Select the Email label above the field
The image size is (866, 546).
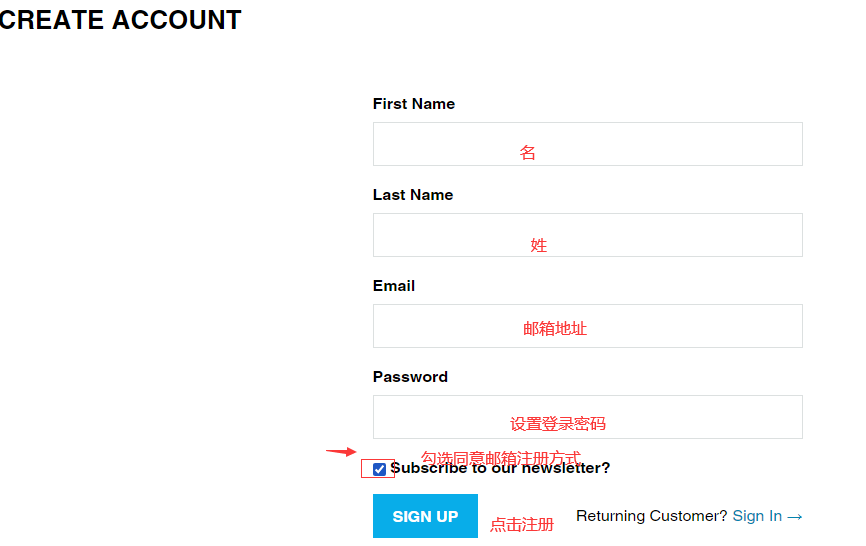pos(393,286)
